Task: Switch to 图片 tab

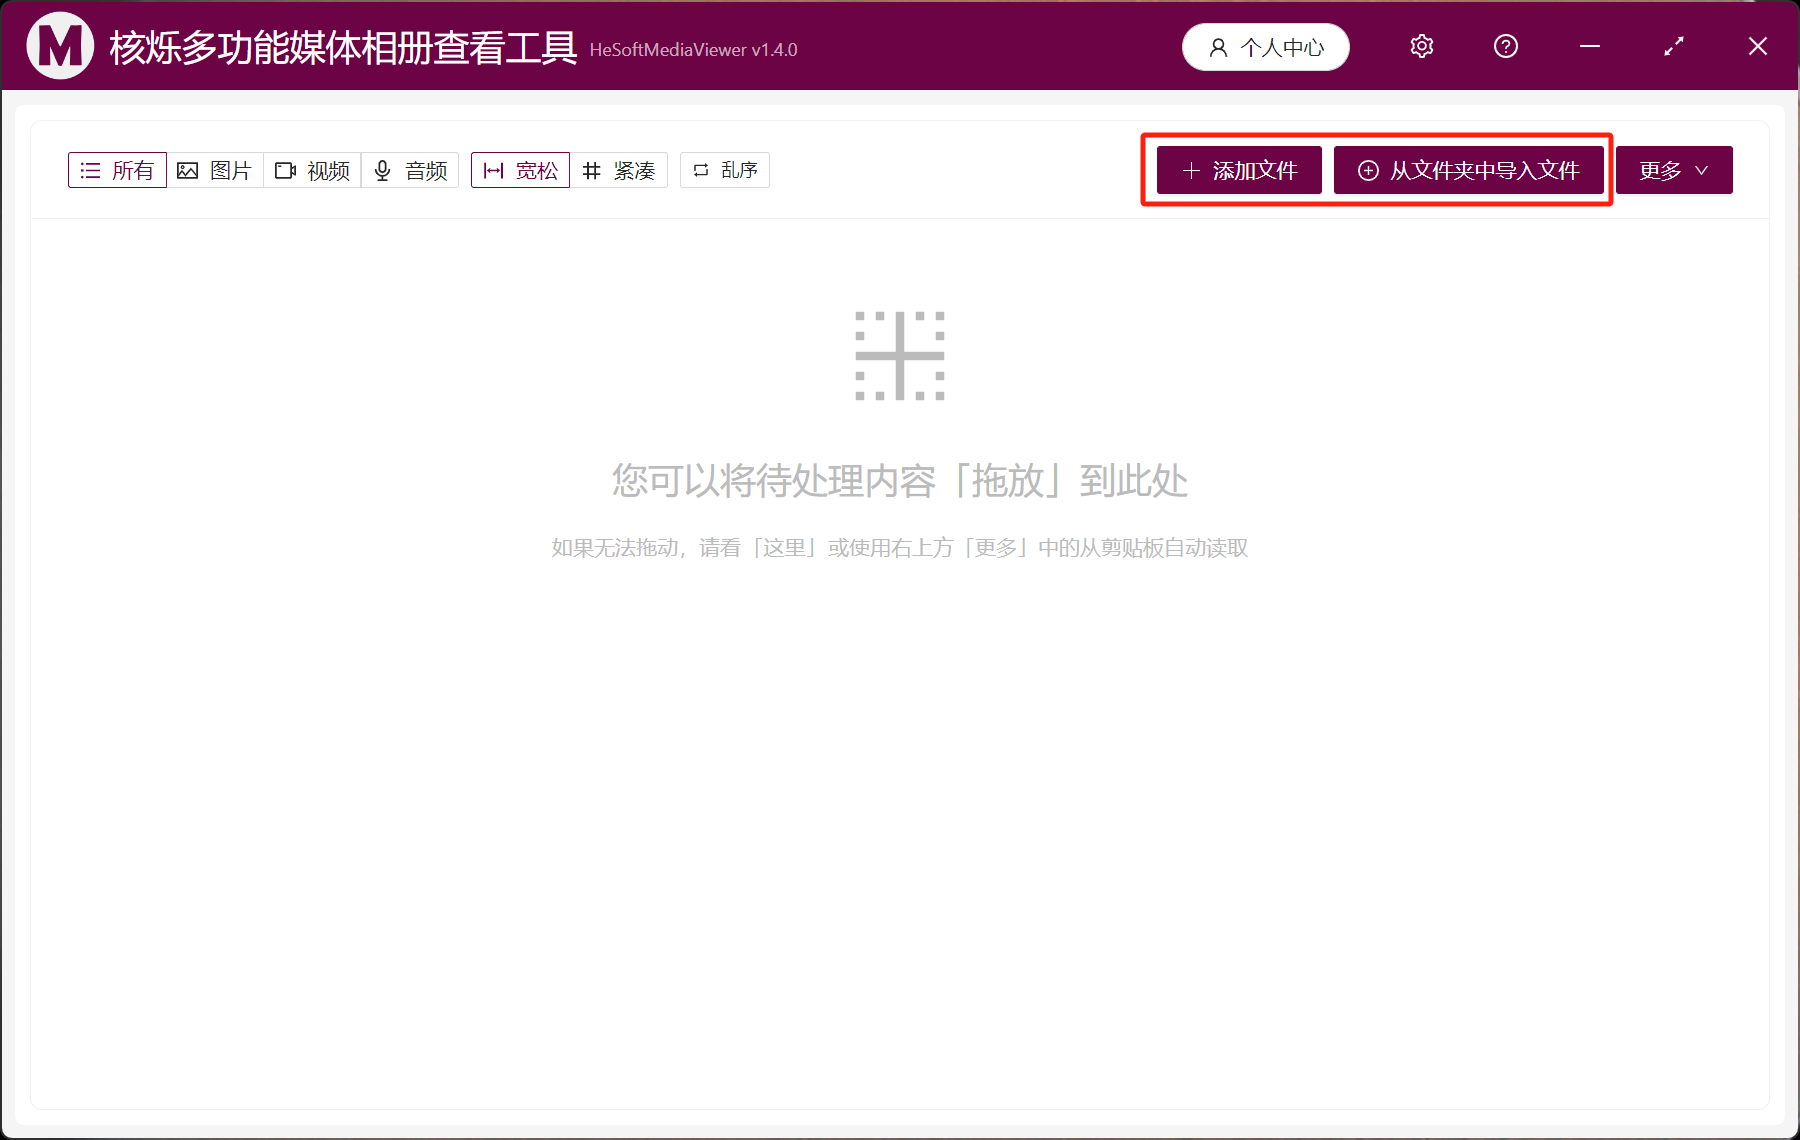Action: point(215,170)
